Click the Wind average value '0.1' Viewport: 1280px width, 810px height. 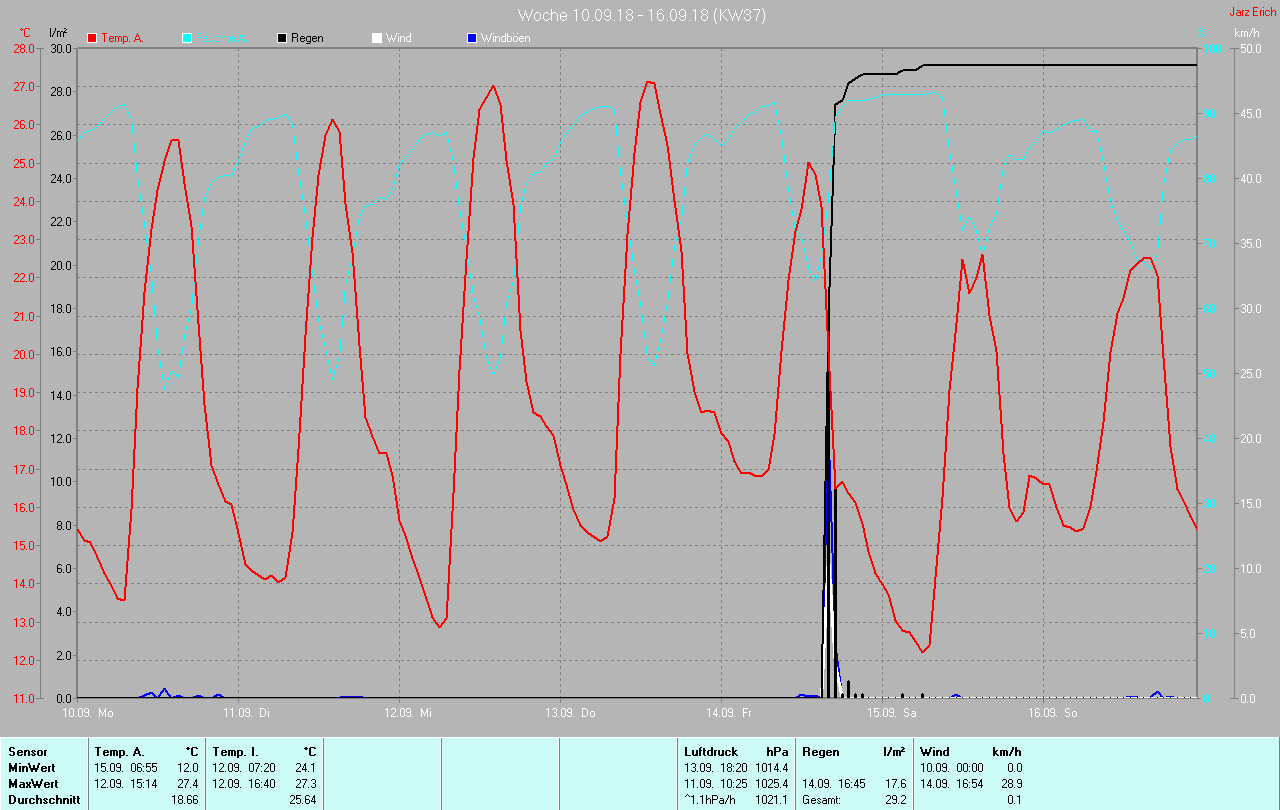(1015, 800)
